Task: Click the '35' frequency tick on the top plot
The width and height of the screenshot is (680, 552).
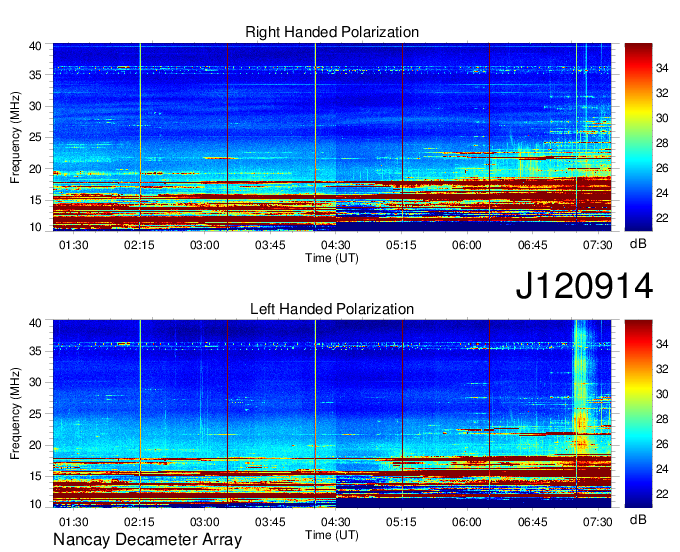Action: [x=35, y=75]
